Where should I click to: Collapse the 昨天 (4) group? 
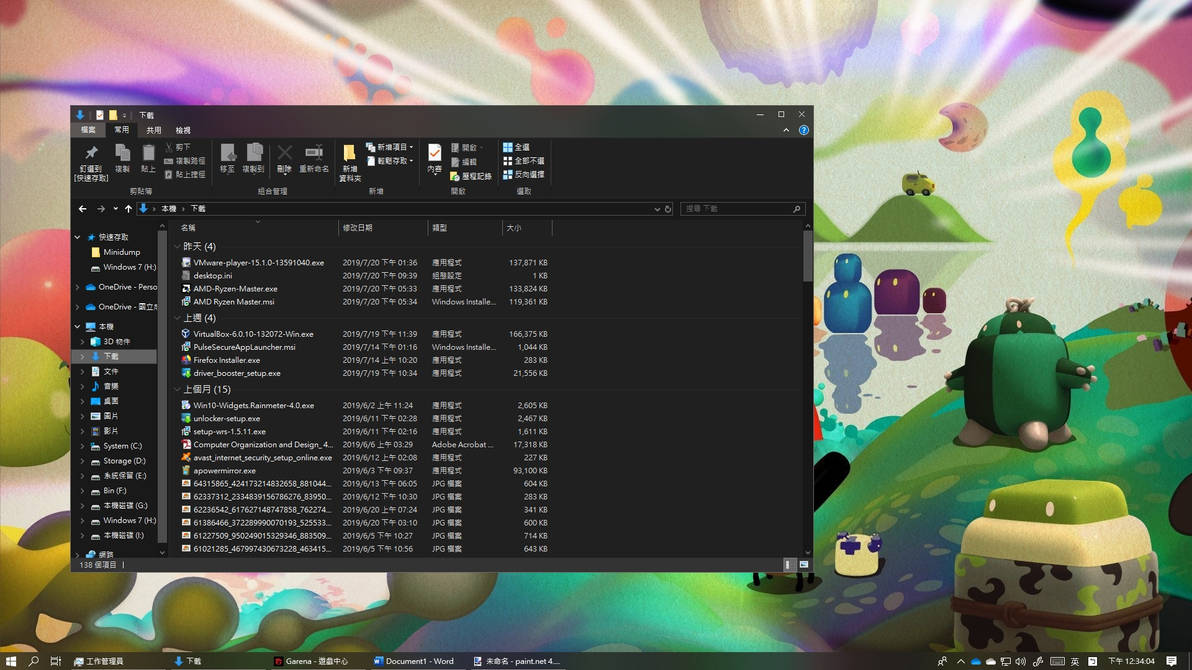[178, 246]
